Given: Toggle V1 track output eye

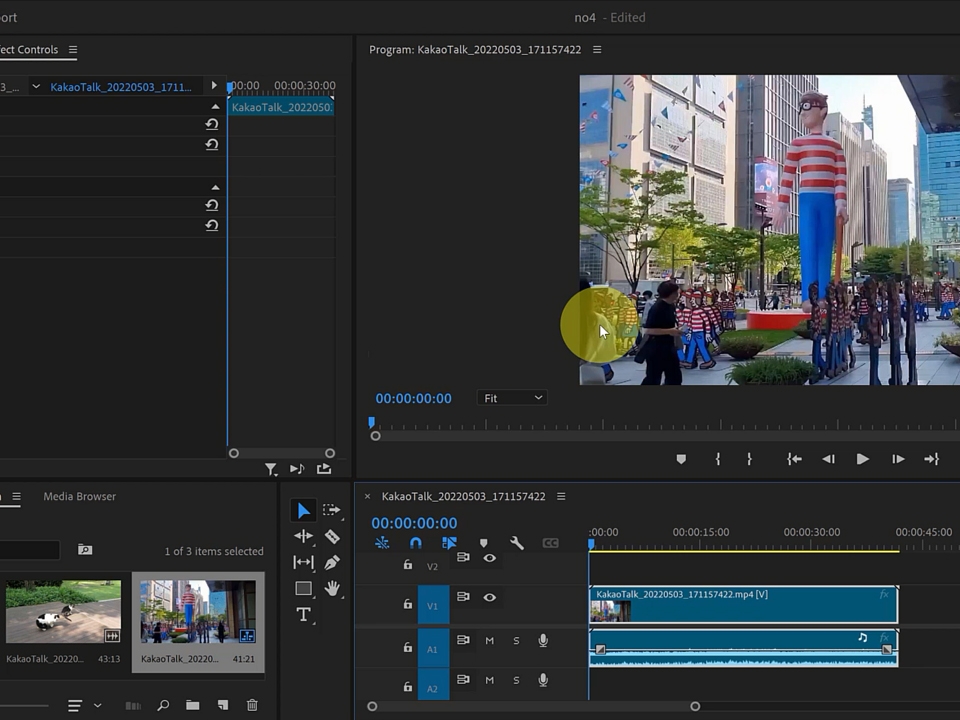Looking at the screenshot, I should pos(490,597).
